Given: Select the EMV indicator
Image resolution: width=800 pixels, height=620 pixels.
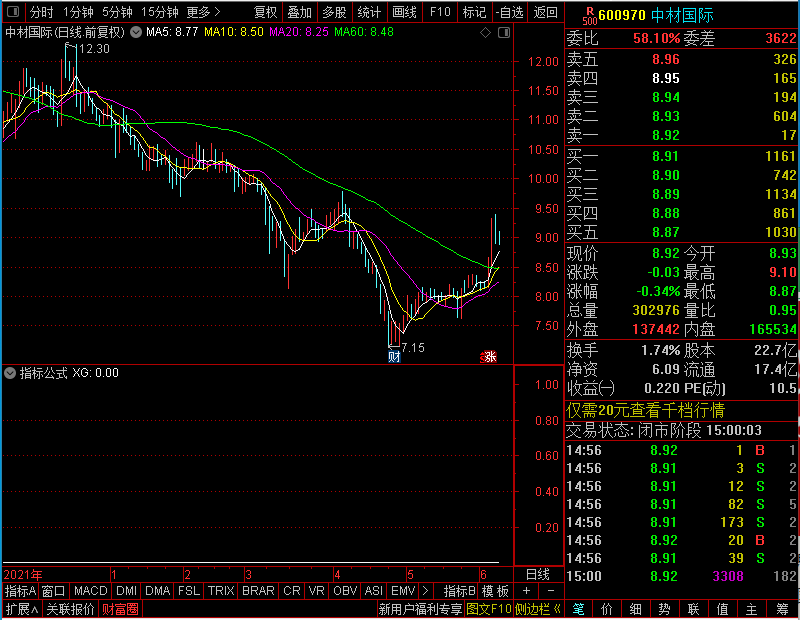Looking at the screenshot, I should click(x=403, y=591).
